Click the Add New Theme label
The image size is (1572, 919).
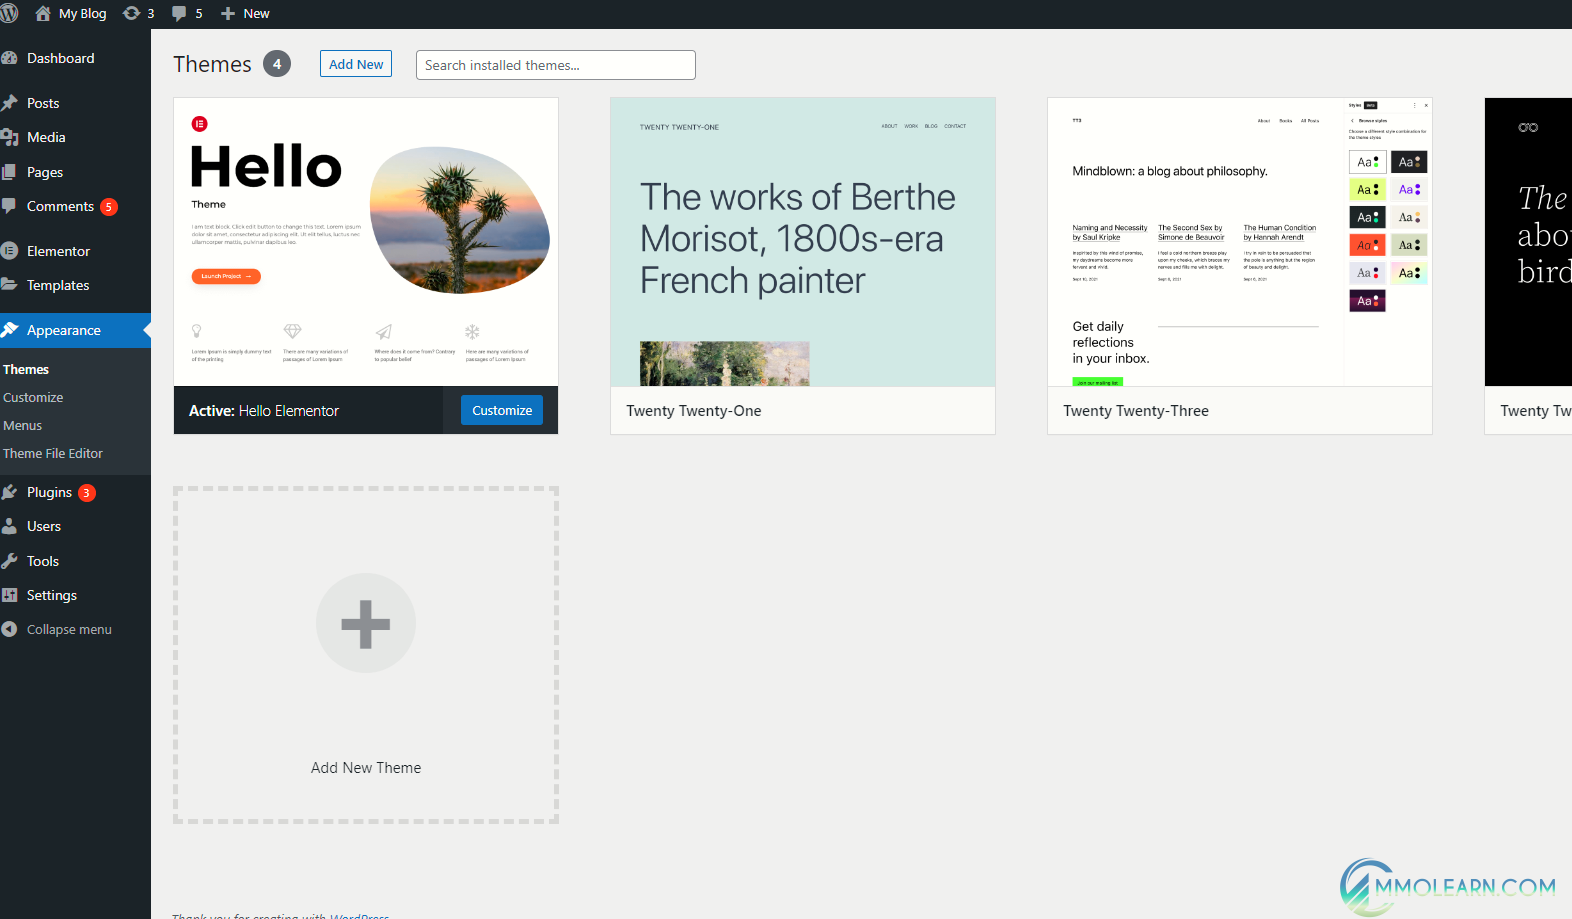point(366,768)
